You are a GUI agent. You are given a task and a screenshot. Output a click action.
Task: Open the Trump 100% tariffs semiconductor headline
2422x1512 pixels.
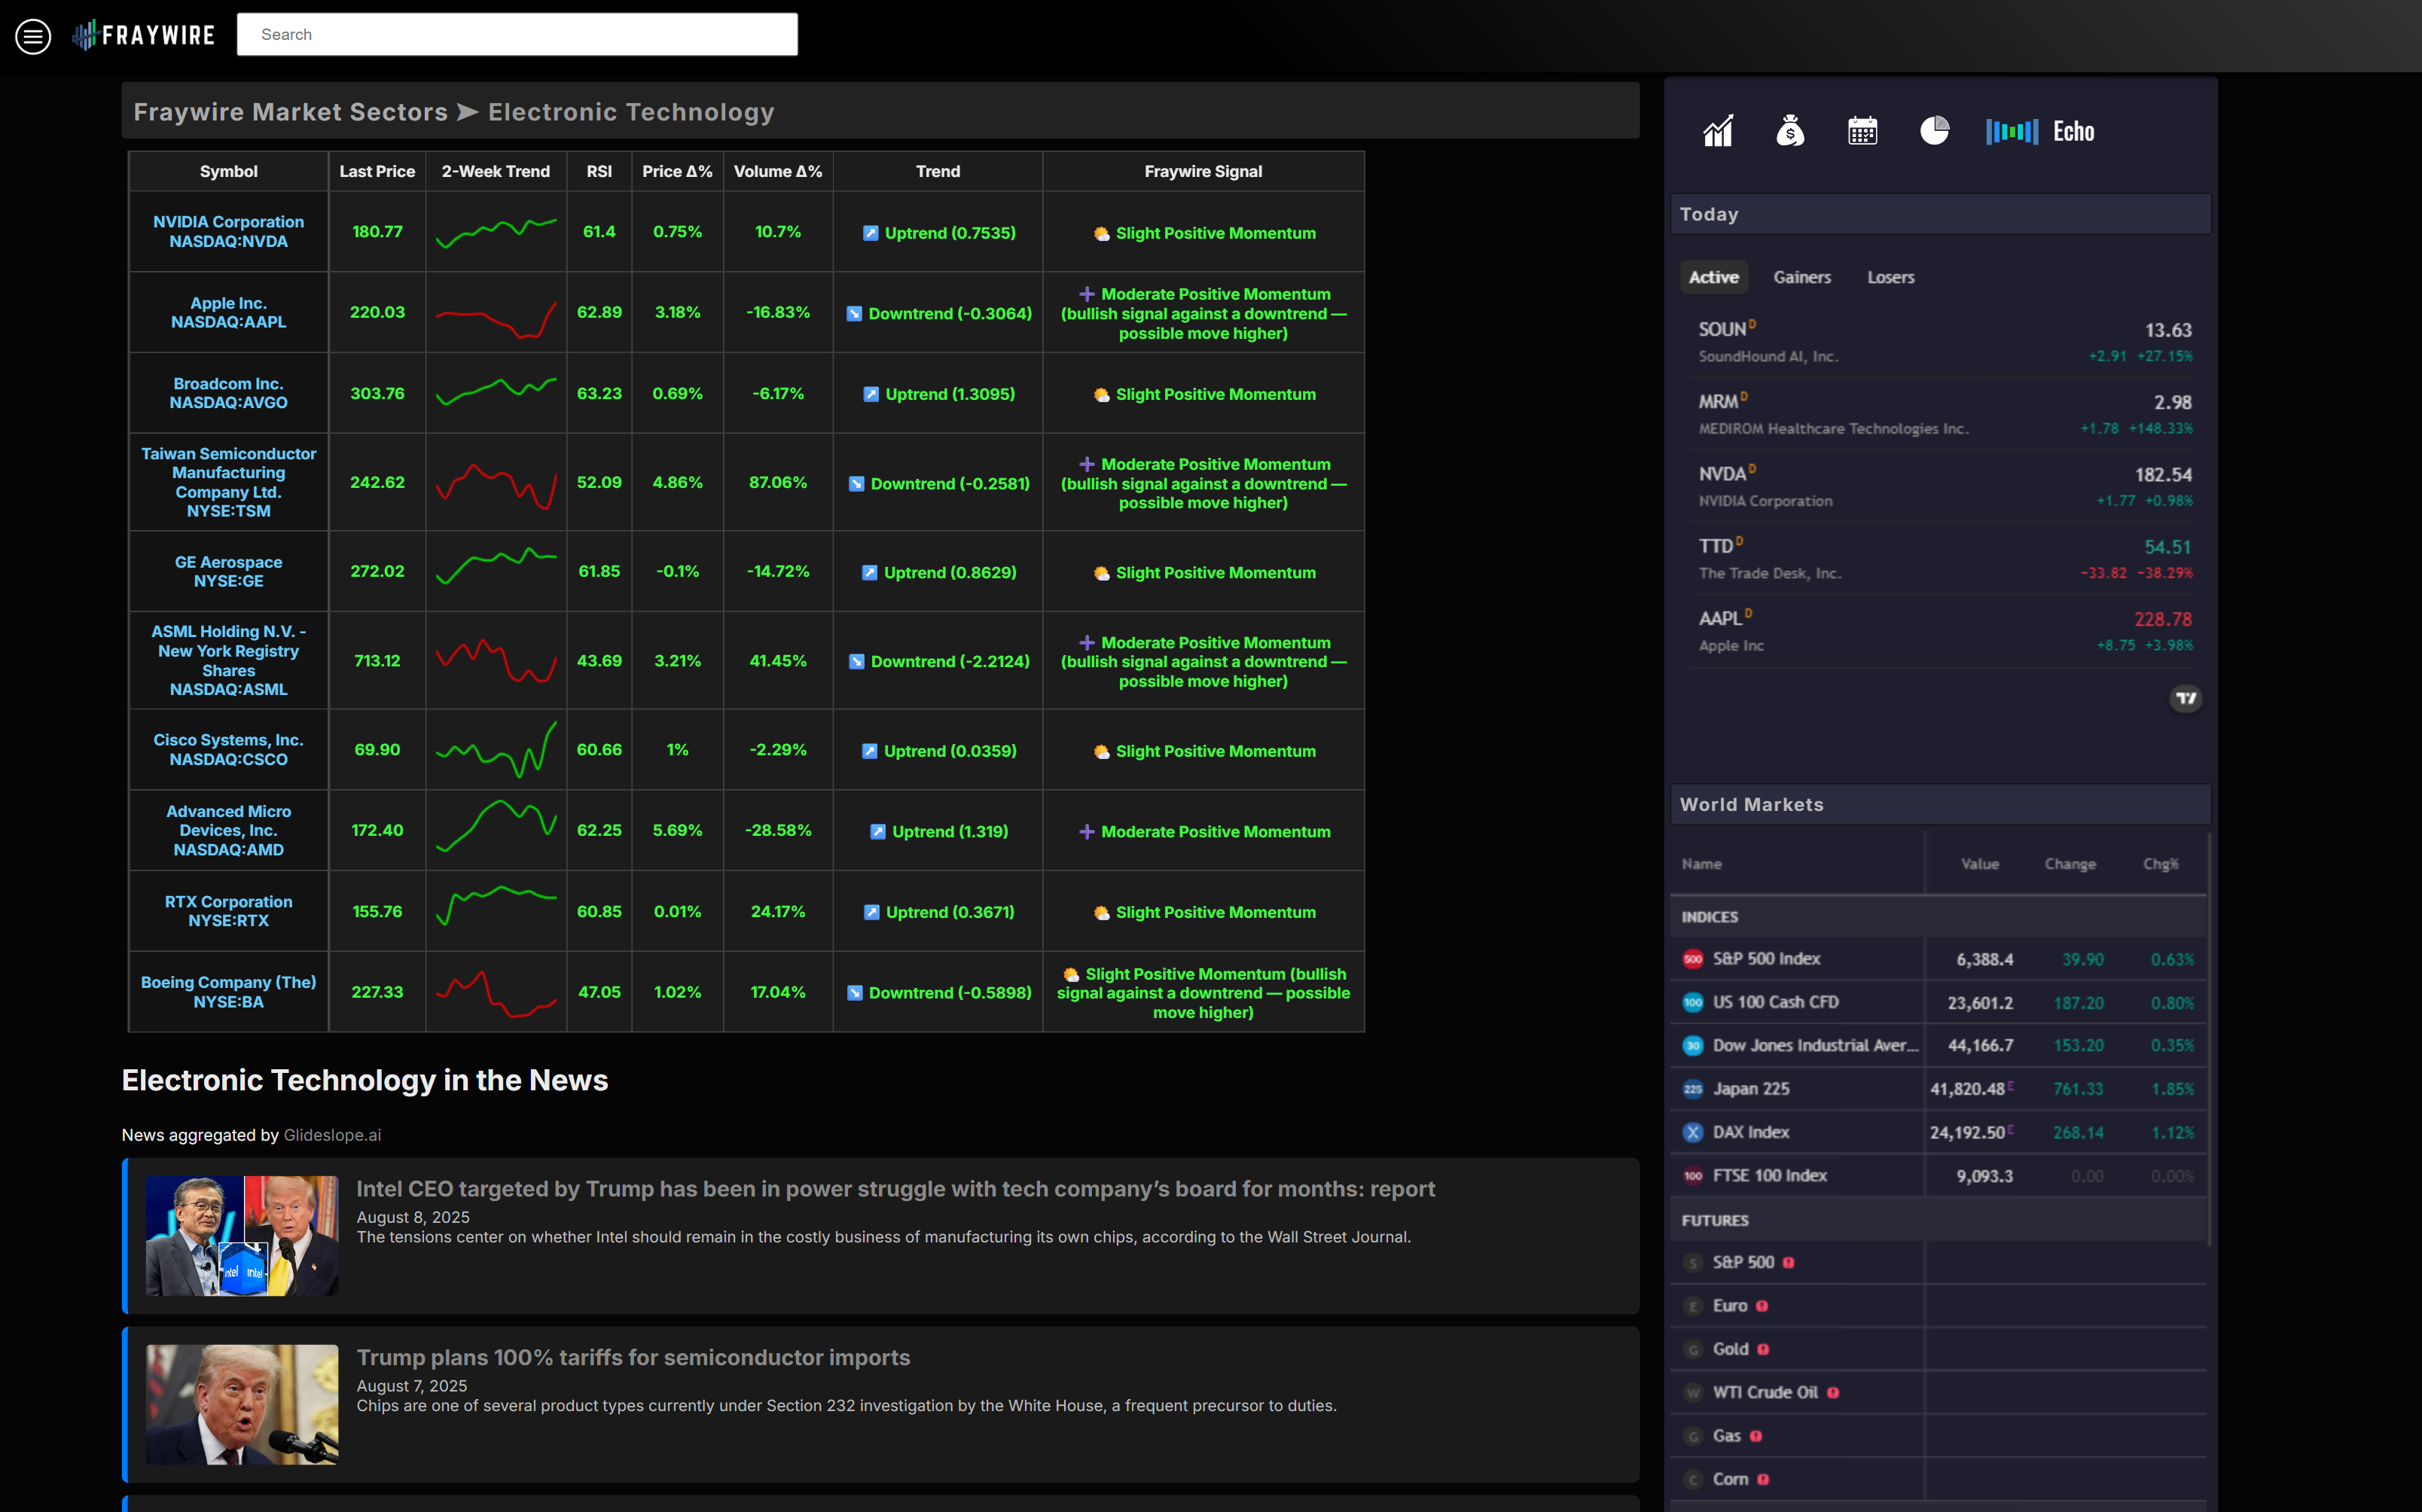point(633,1357)
